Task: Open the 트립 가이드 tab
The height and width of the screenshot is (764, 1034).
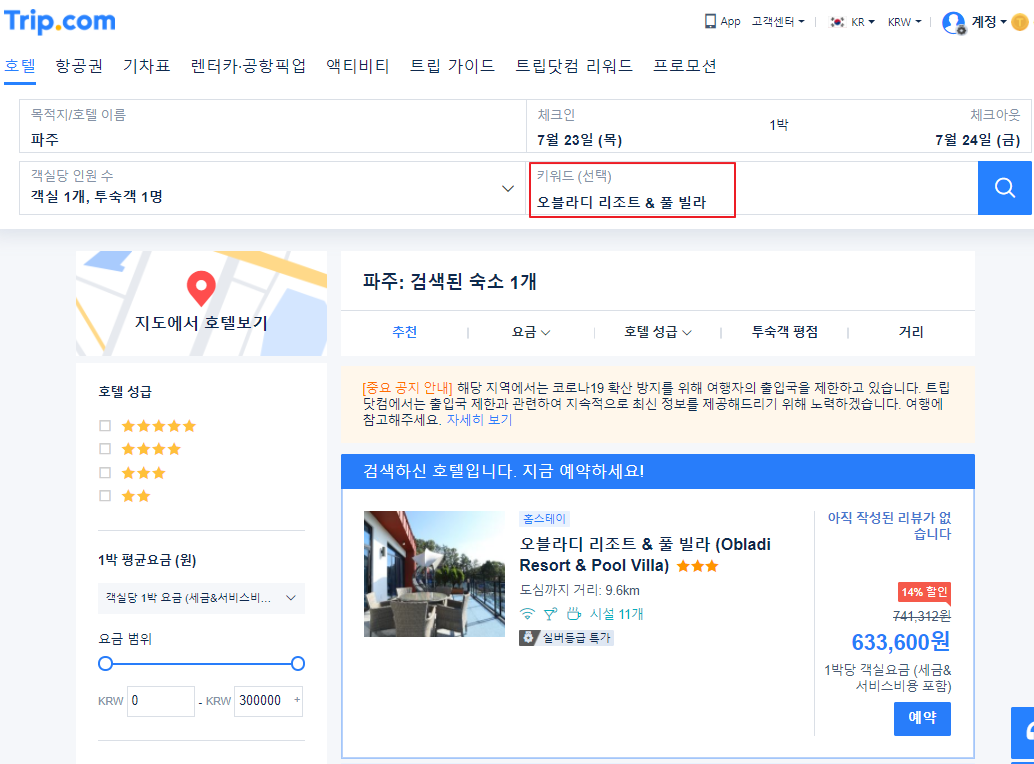Action: click(x=452, y=66)
